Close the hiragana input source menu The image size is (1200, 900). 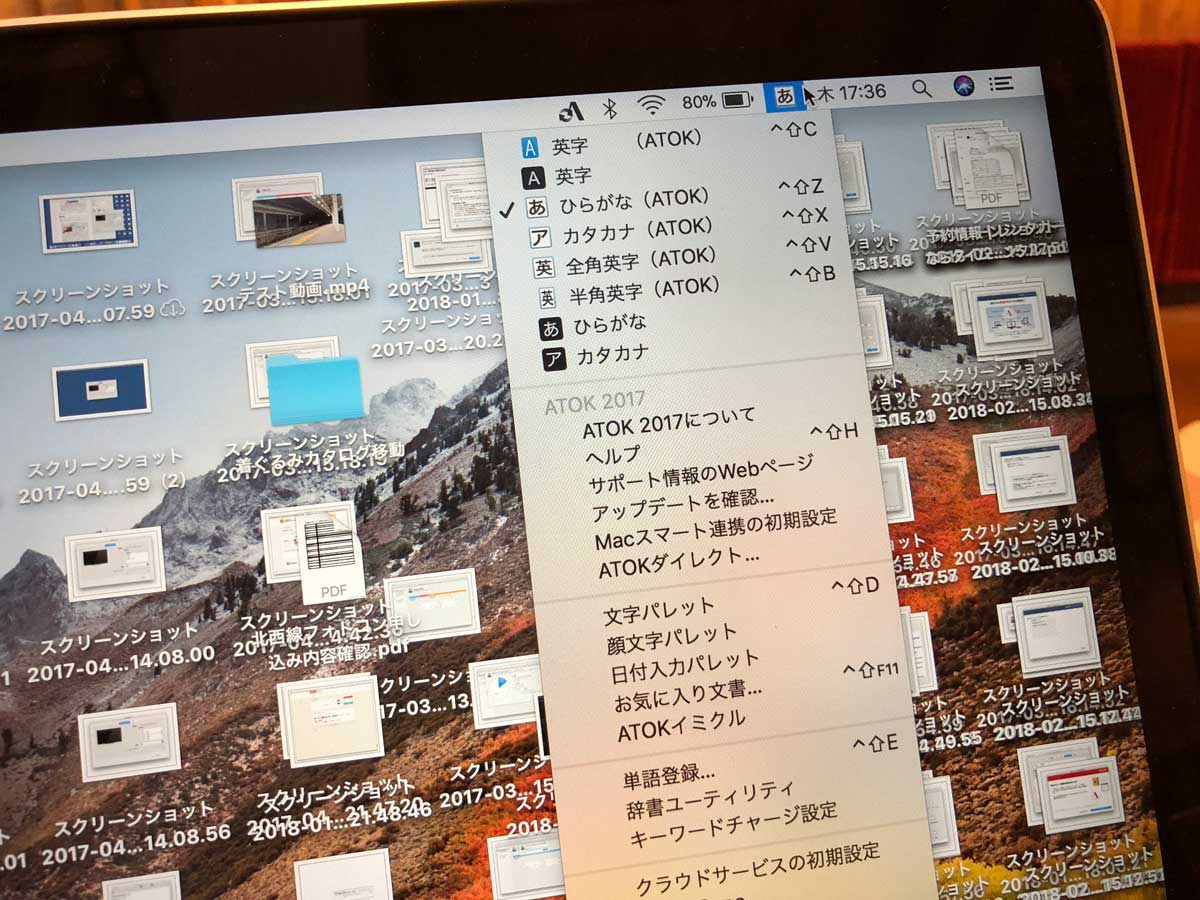click(785, 97)
